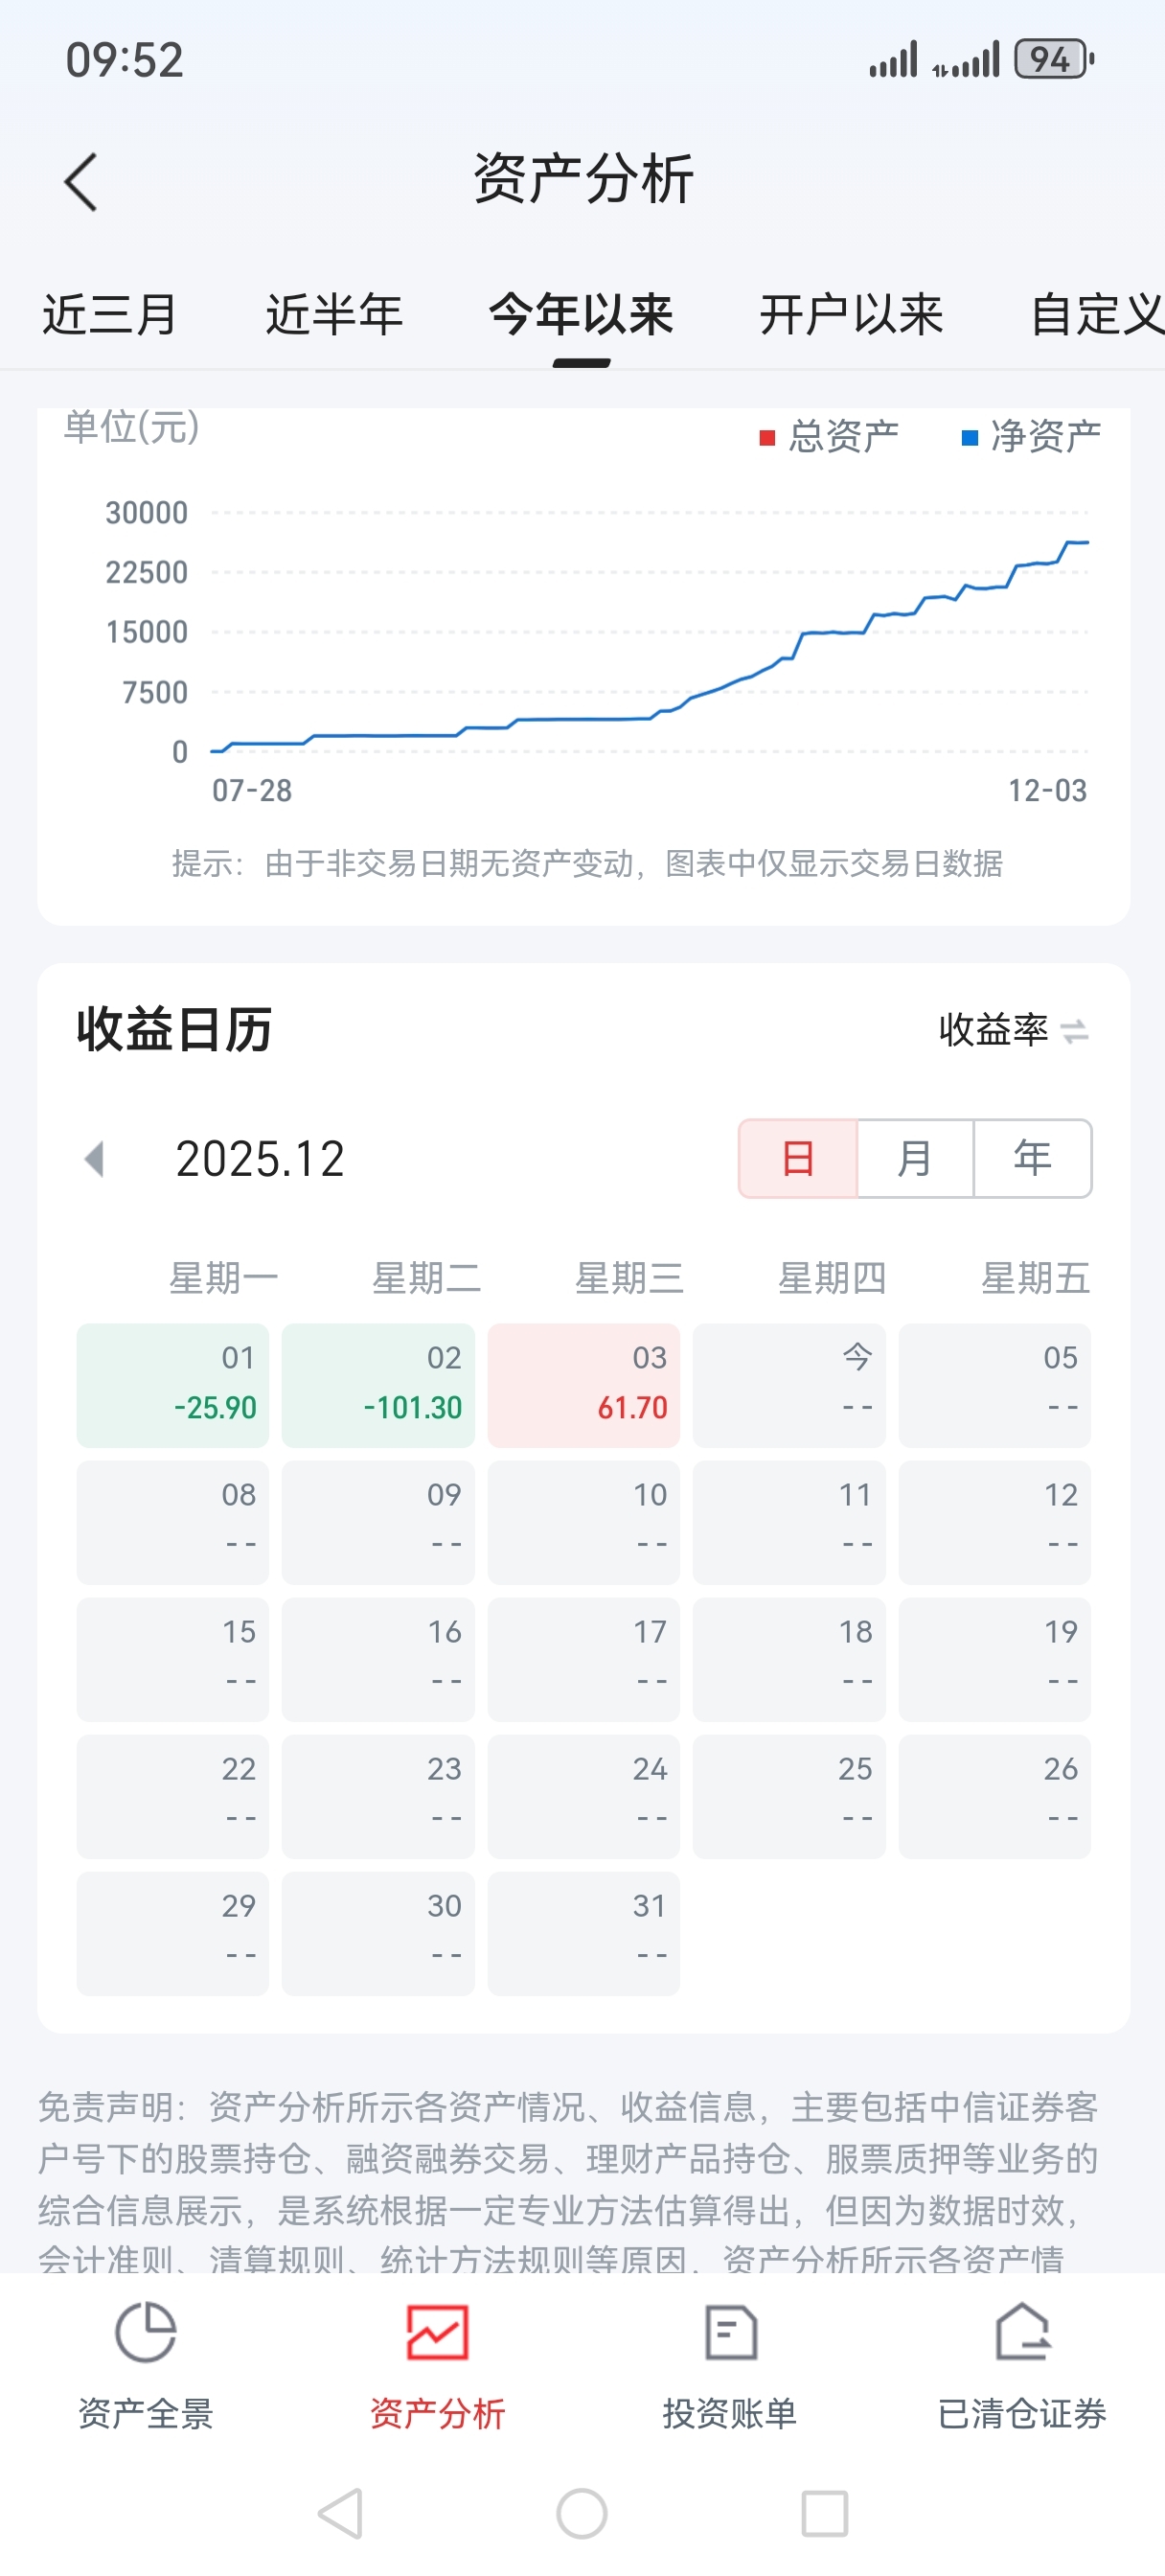Tap the 资产分析 chart icon
This screenshot has height=2576, width=1165.
pyautogui.click(x=437, y=2334)
